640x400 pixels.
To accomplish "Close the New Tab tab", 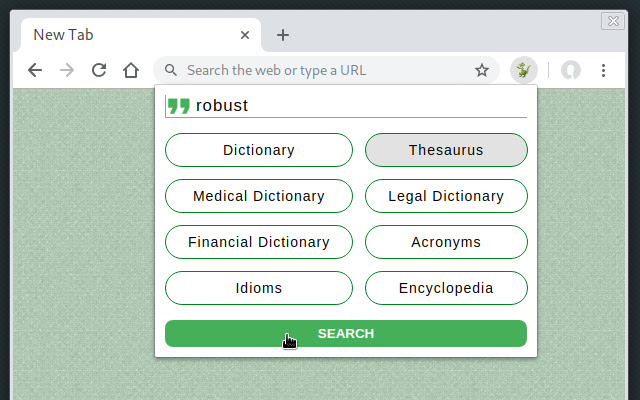I will (x=245, y=35).
